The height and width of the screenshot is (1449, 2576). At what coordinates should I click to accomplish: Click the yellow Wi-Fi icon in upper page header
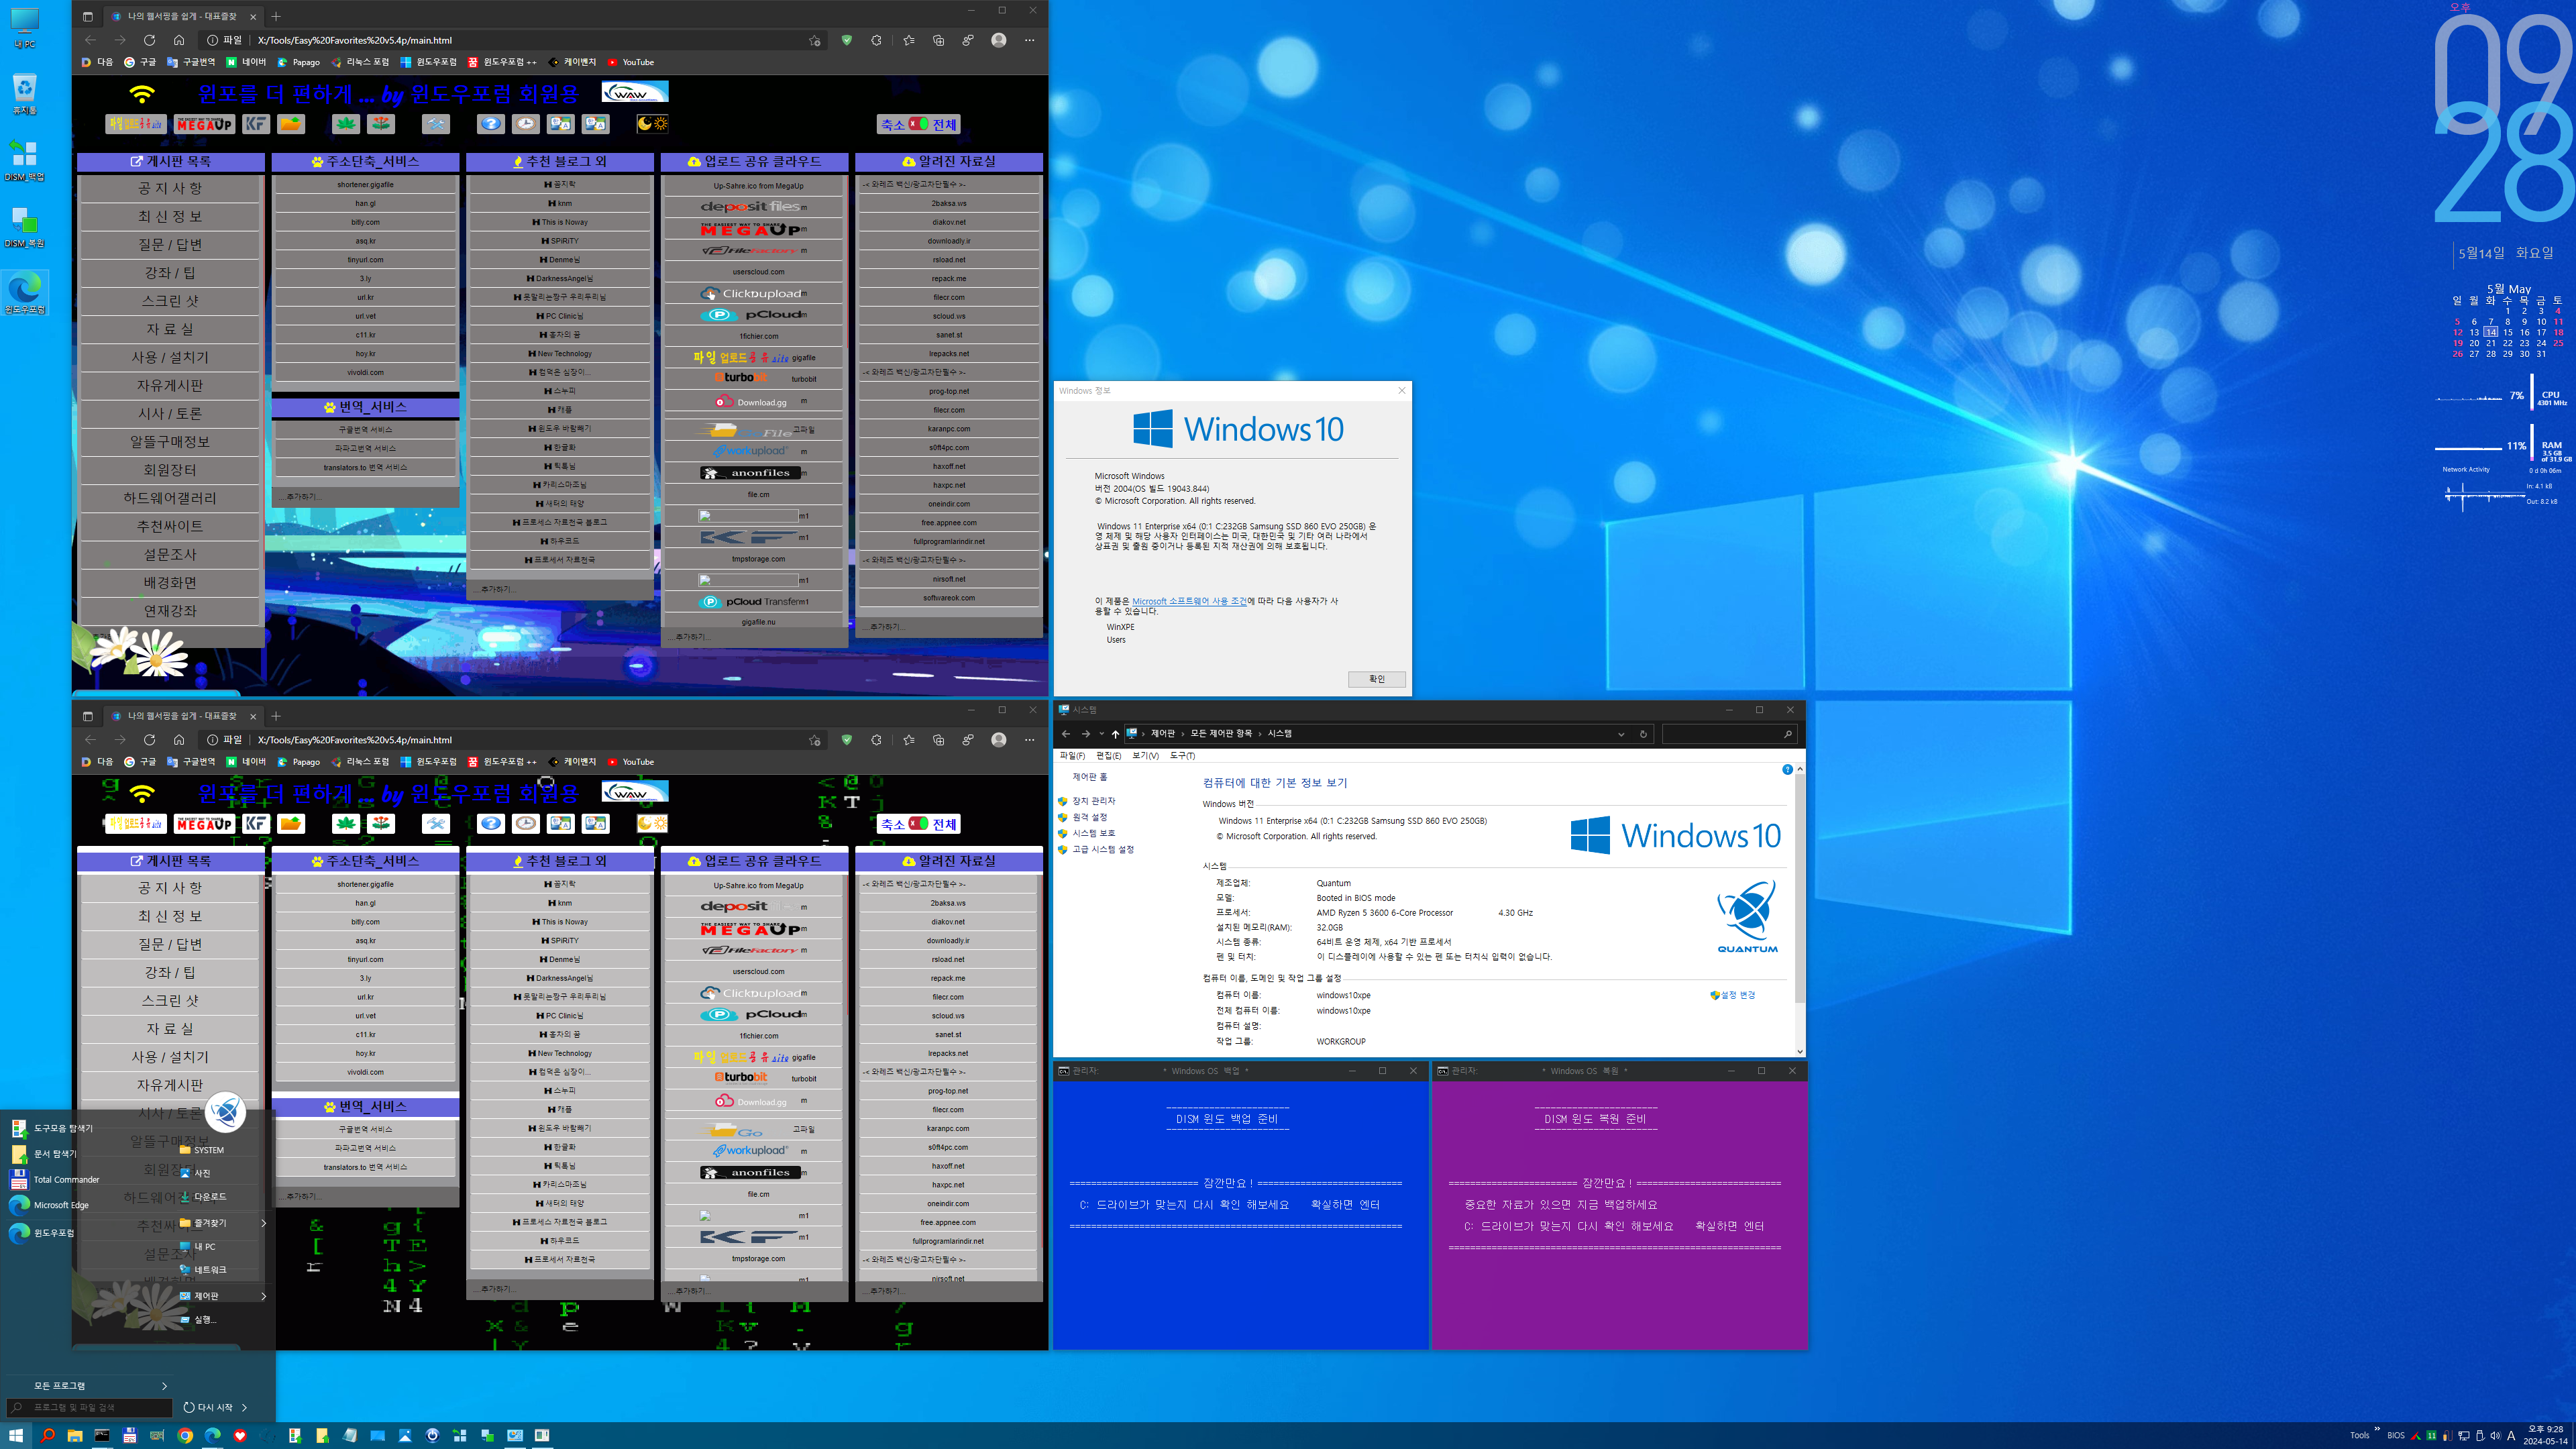click(142, 94)
